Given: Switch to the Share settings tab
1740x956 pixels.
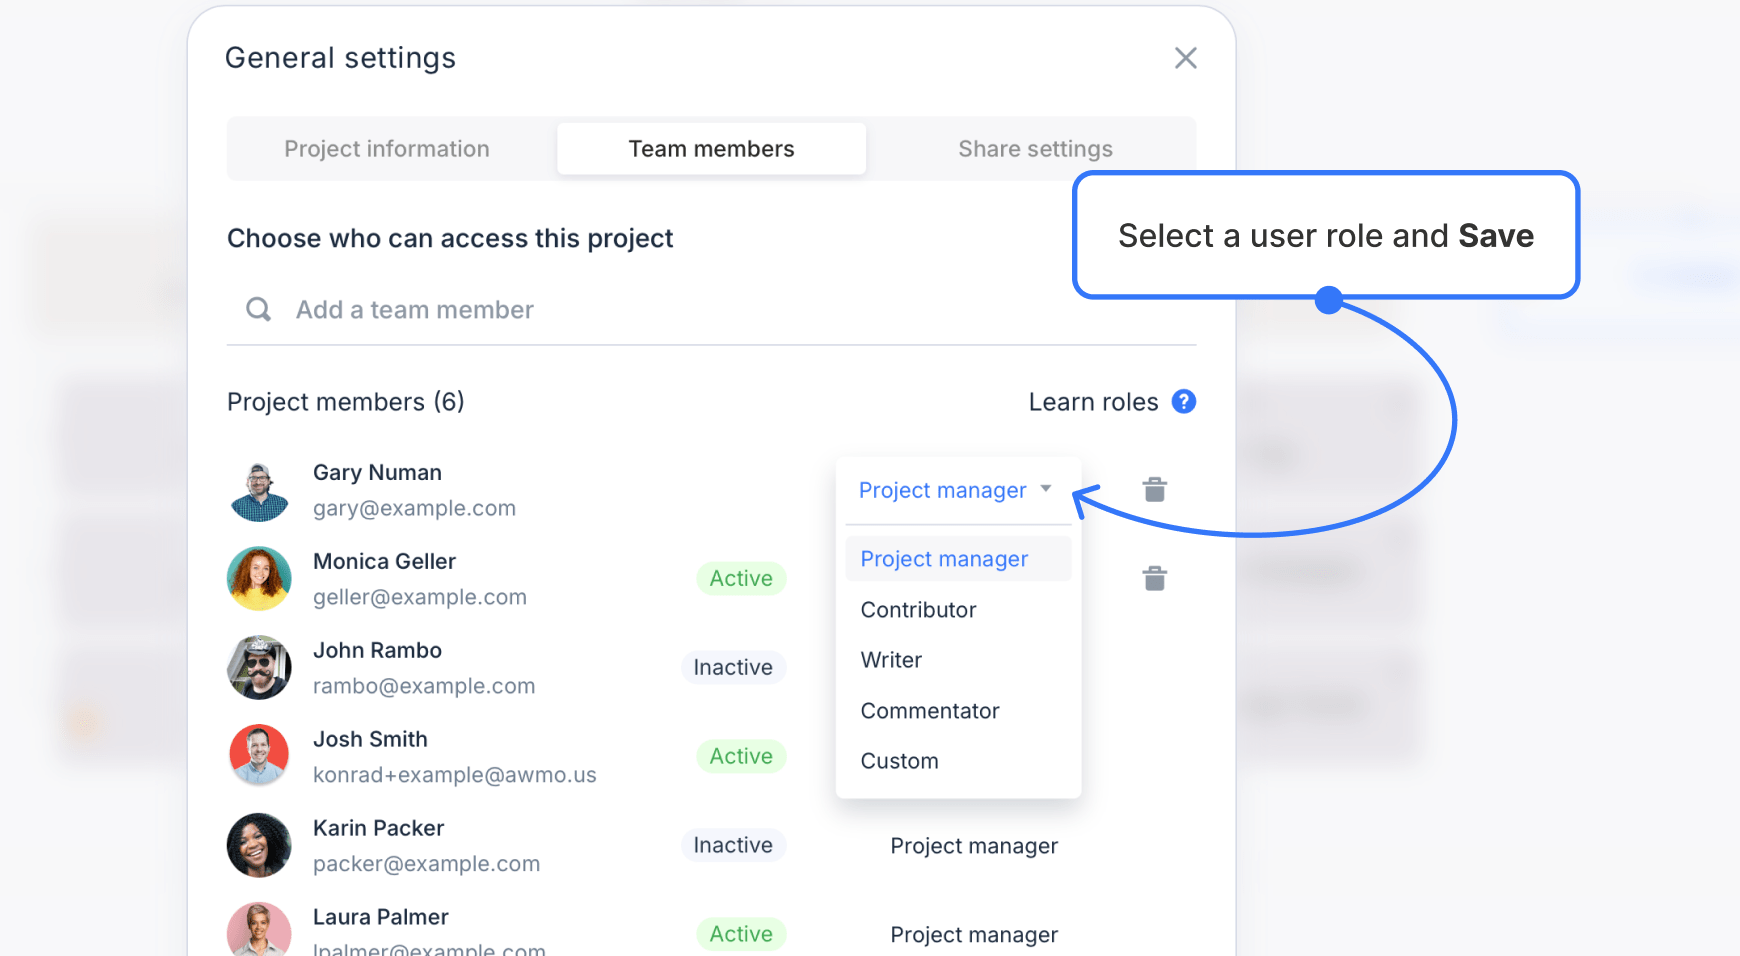Looking at the screenshot, I should (1035, 148).
